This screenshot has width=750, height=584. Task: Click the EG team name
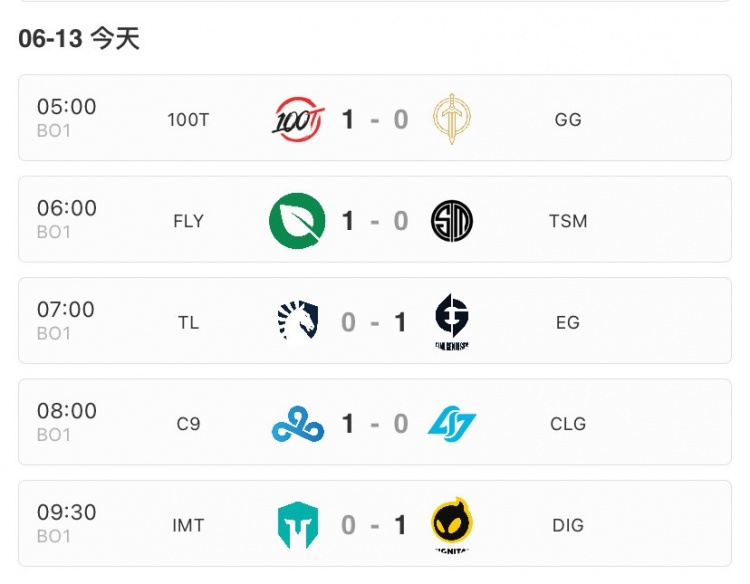click(567, 322)
